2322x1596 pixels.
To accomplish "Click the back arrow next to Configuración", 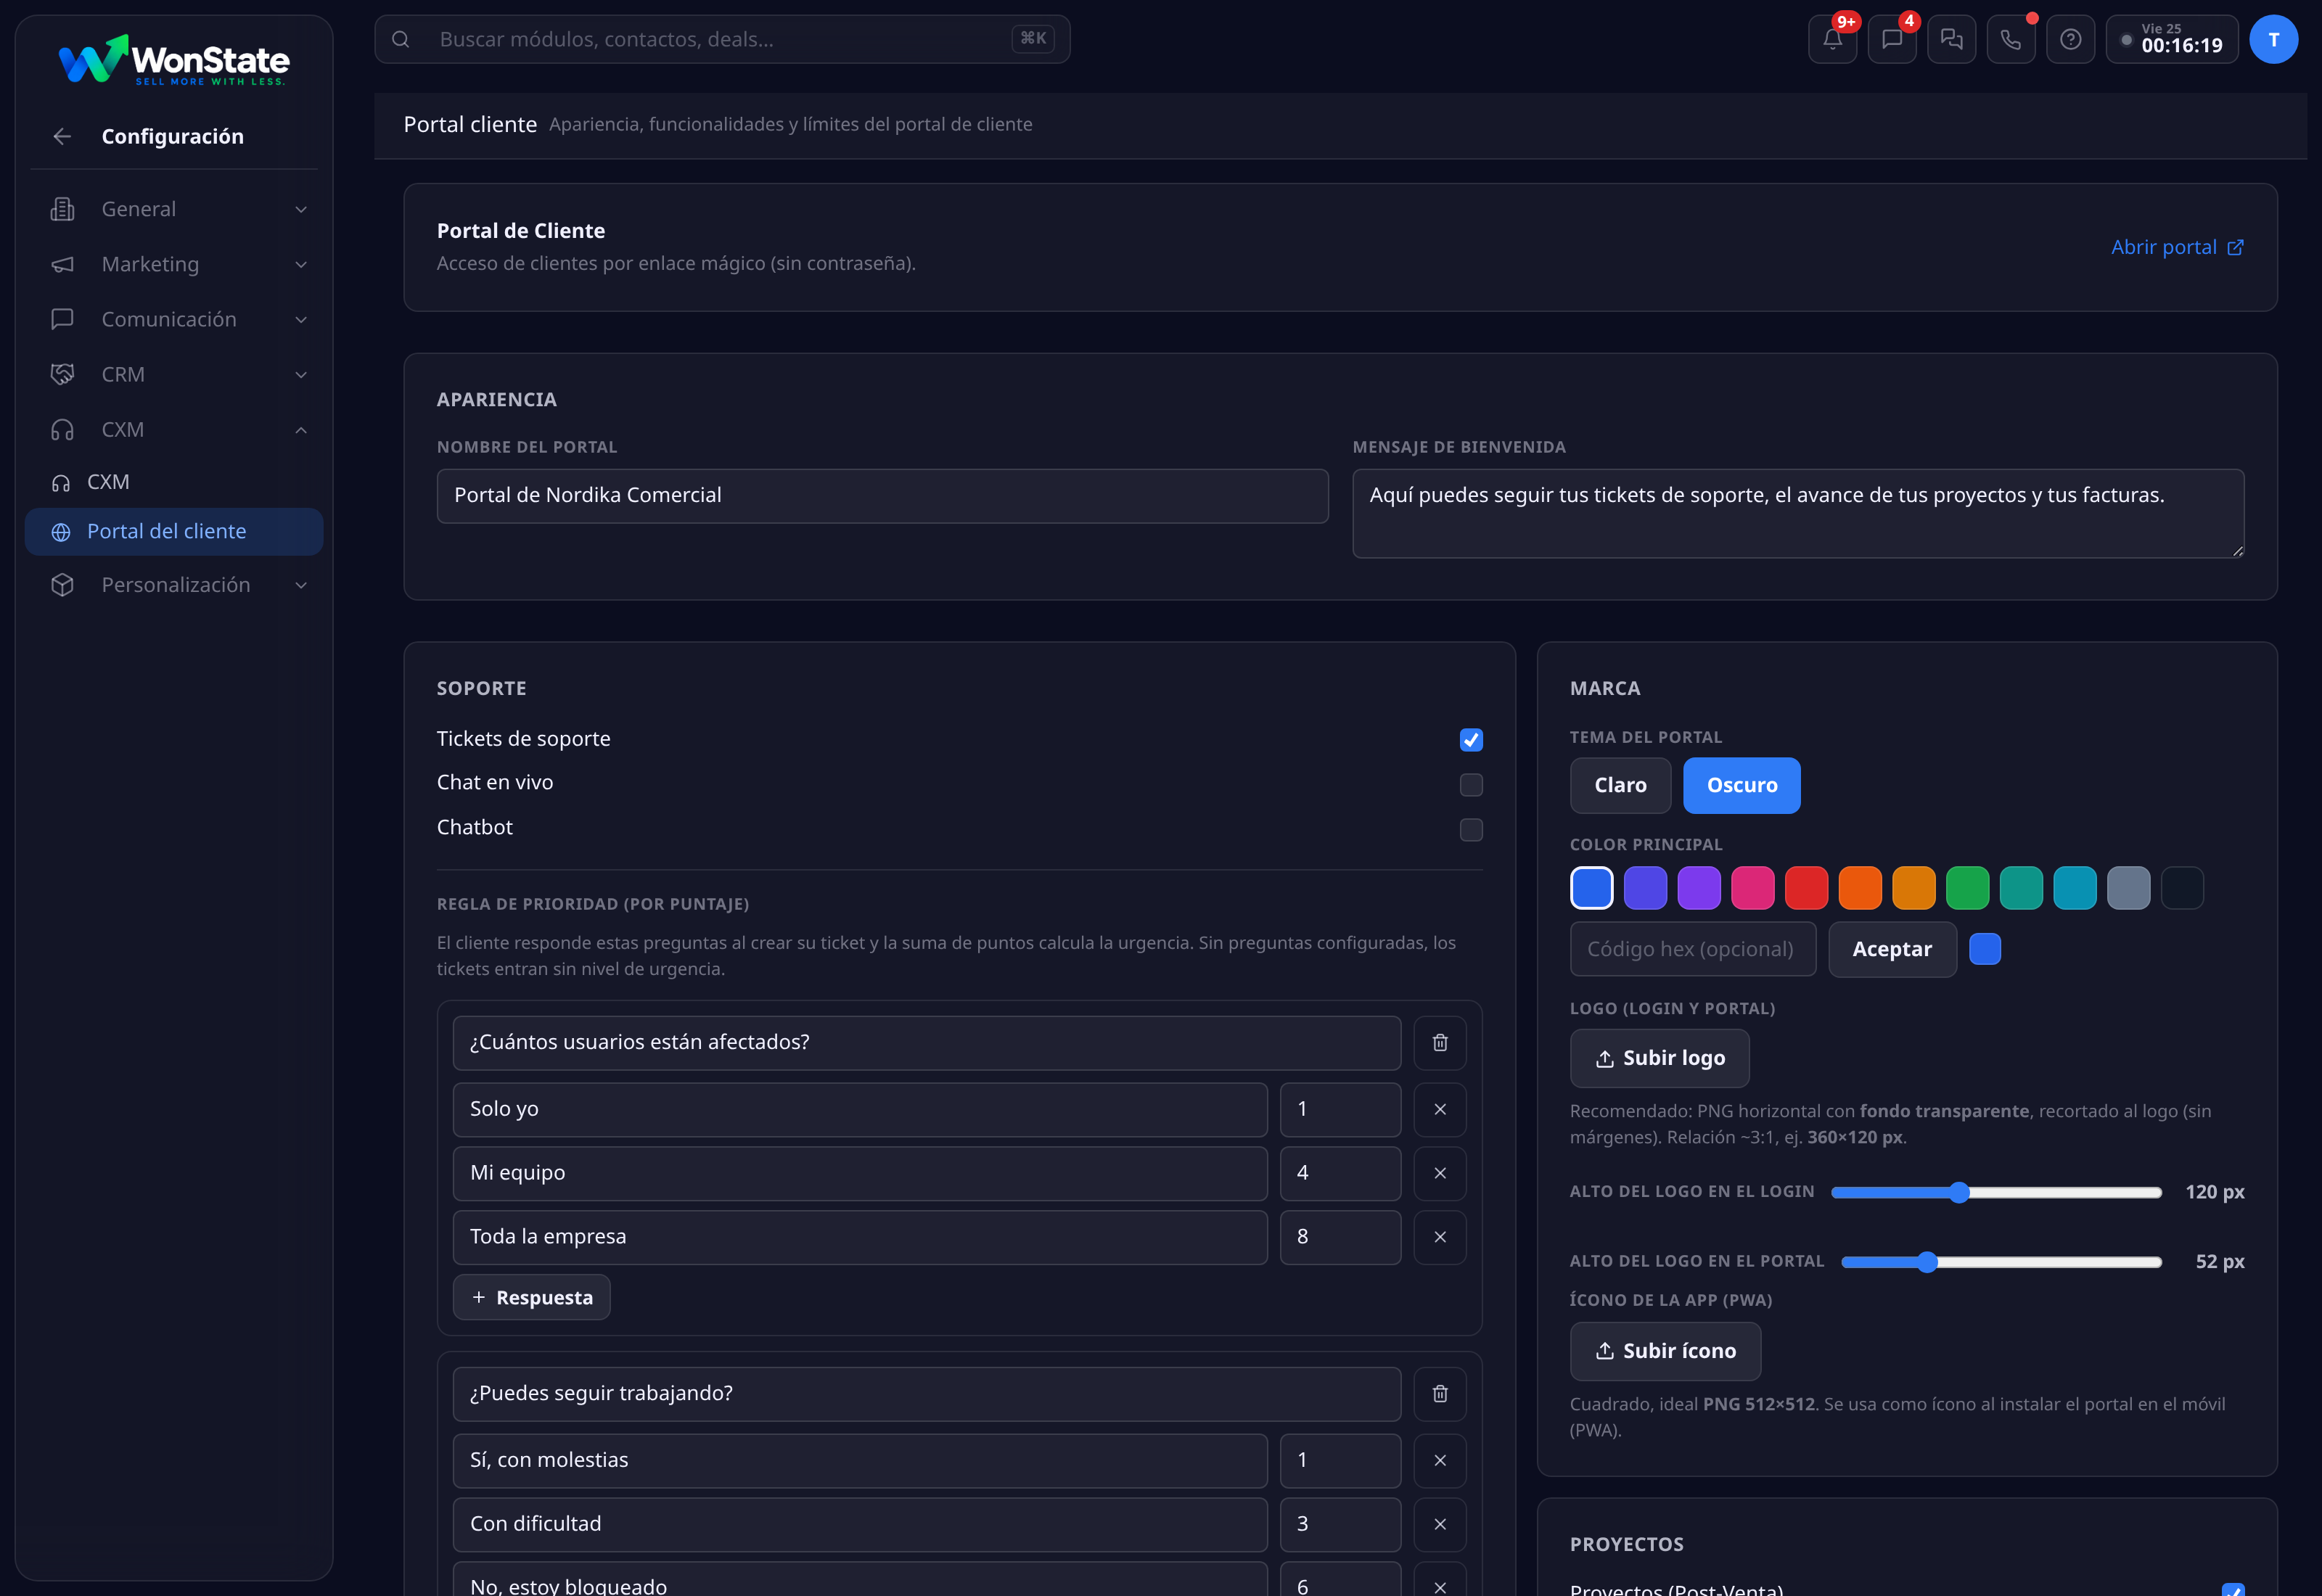I will click(62, 136).
